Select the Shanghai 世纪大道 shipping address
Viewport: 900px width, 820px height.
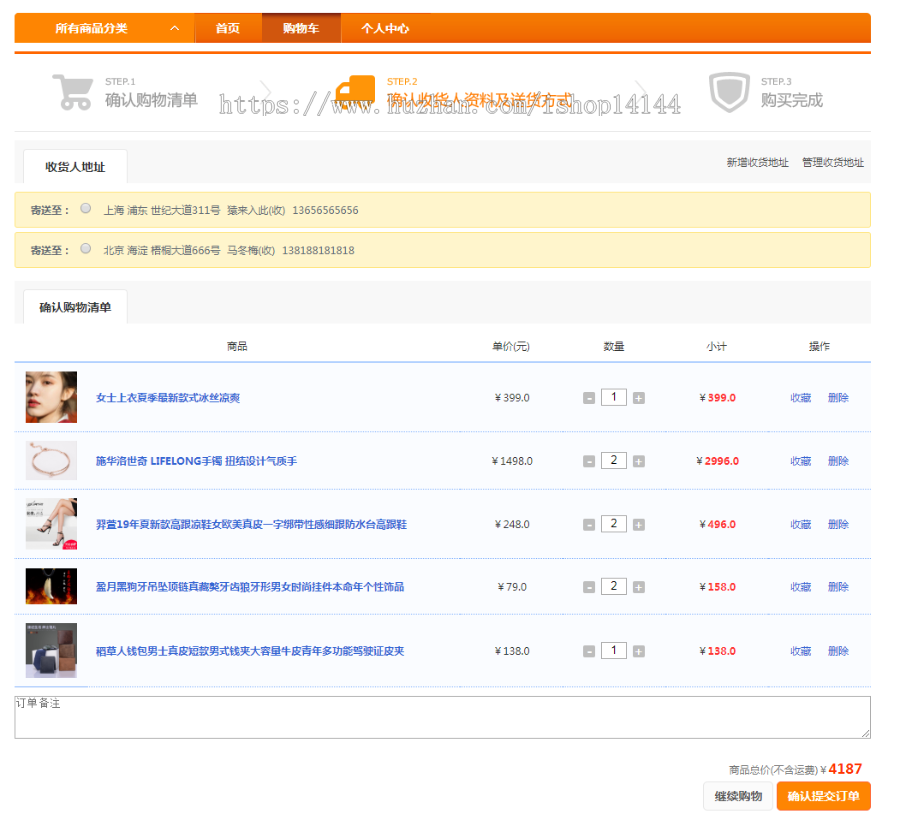click(86, 209)
